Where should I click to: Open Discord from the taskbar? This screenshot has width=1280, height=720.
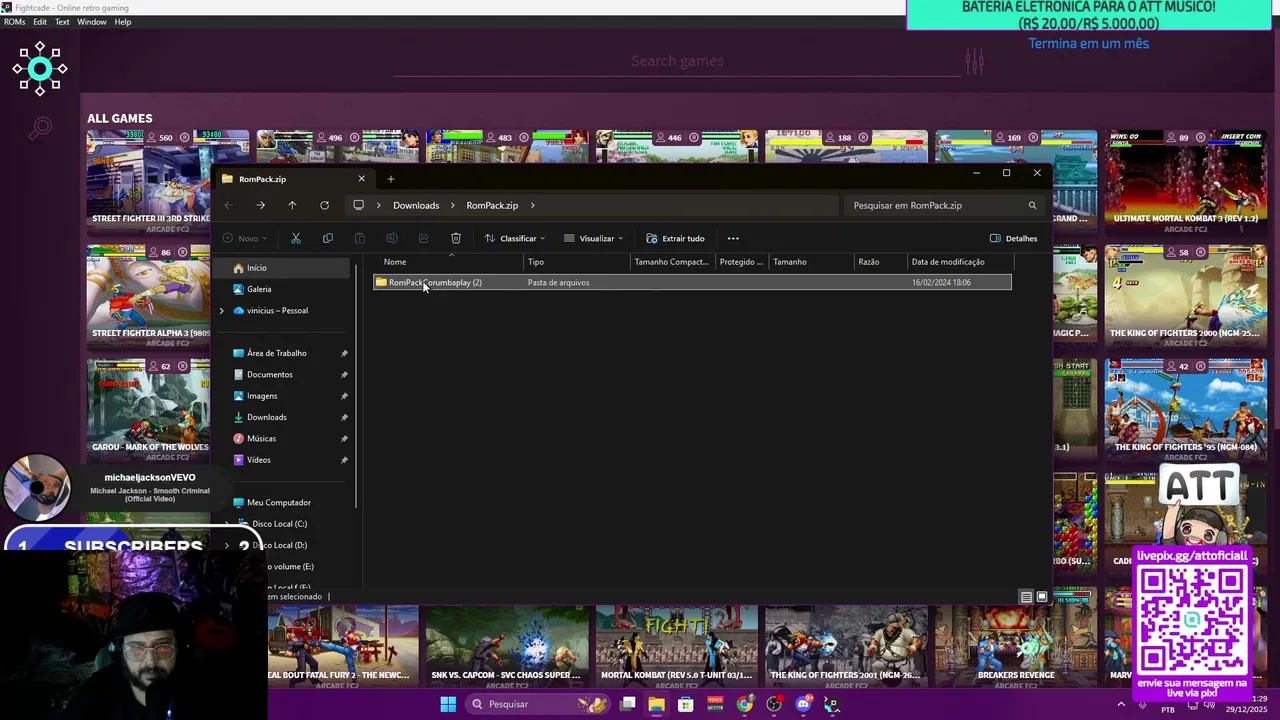803,704
